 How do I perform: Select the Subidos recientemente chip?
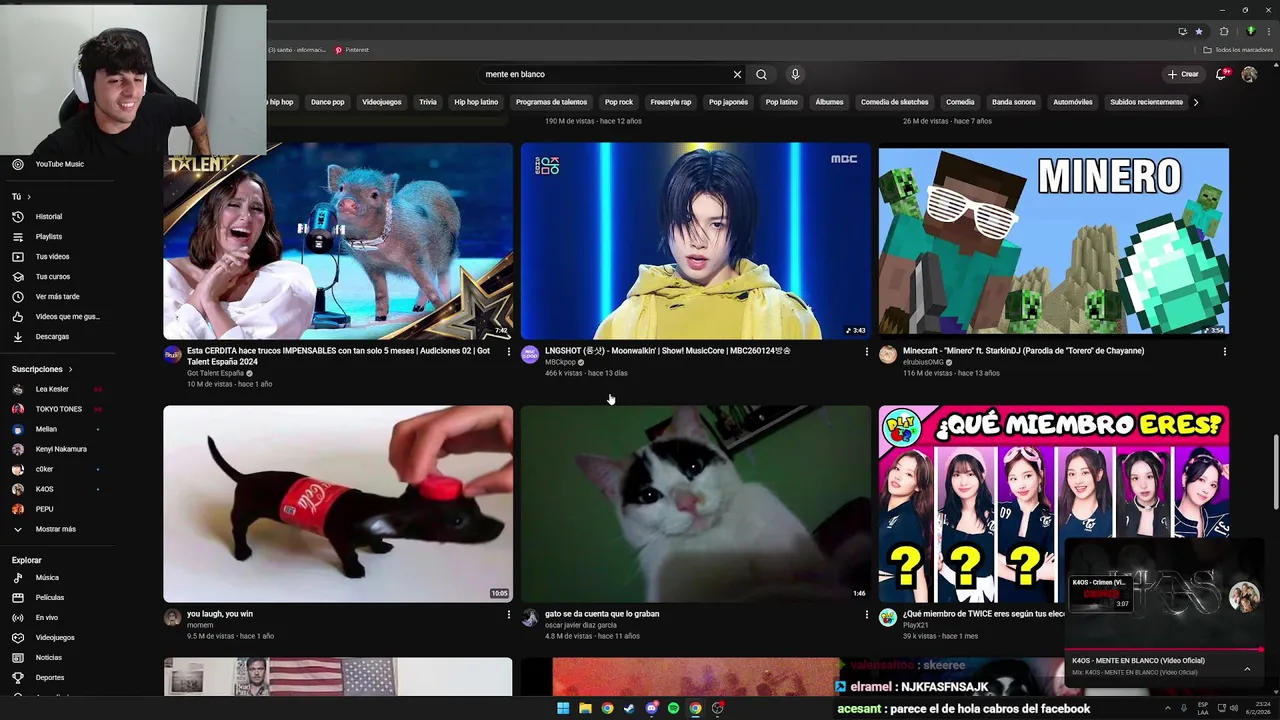(1146, 102)
